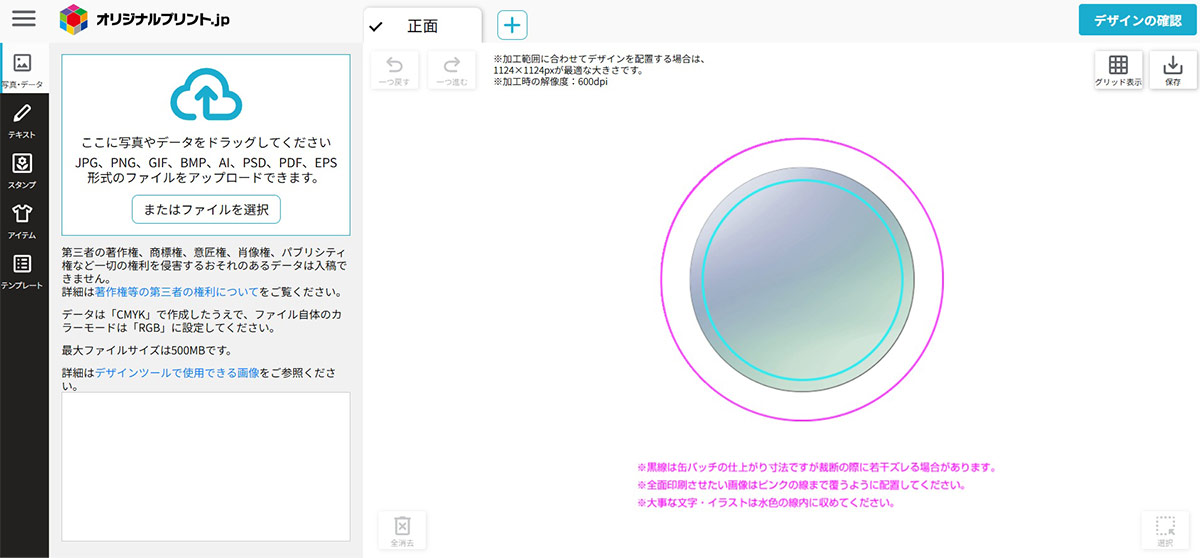Activate the 選択 selection tool
Image resolution: width=1200 pixels, height=558 pixels.
click(x=1165, y=530)
